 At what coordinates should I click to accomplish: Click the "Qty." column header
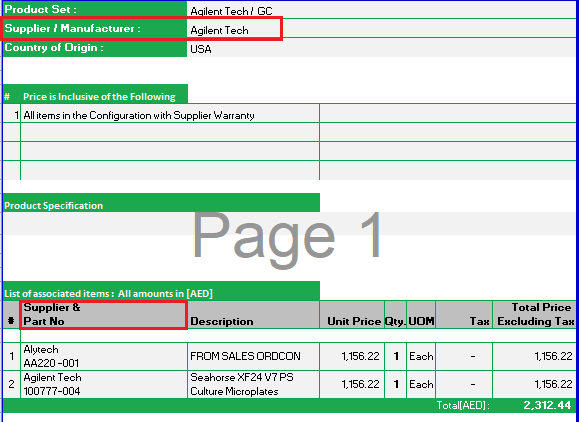395,315
